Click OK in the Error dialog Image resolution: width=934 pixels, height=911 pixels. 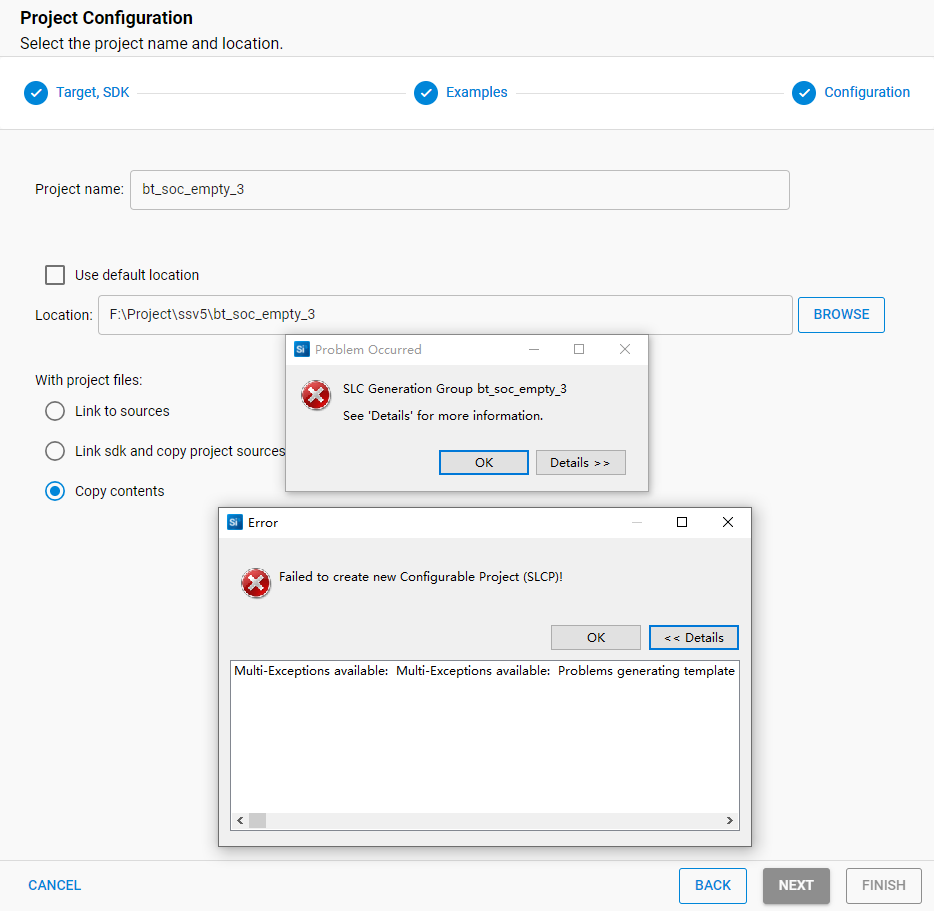(x=596, y=638)
